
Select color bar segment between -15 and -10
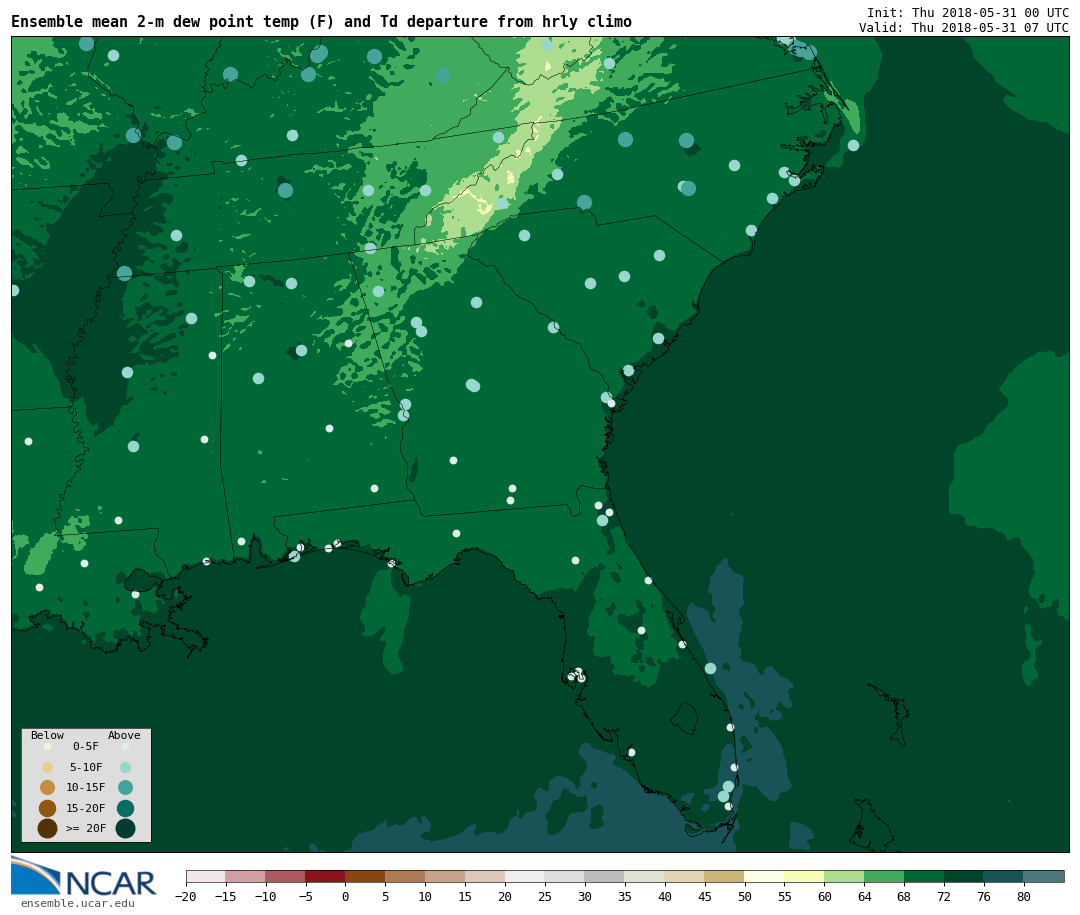click(x=245, y=876)
